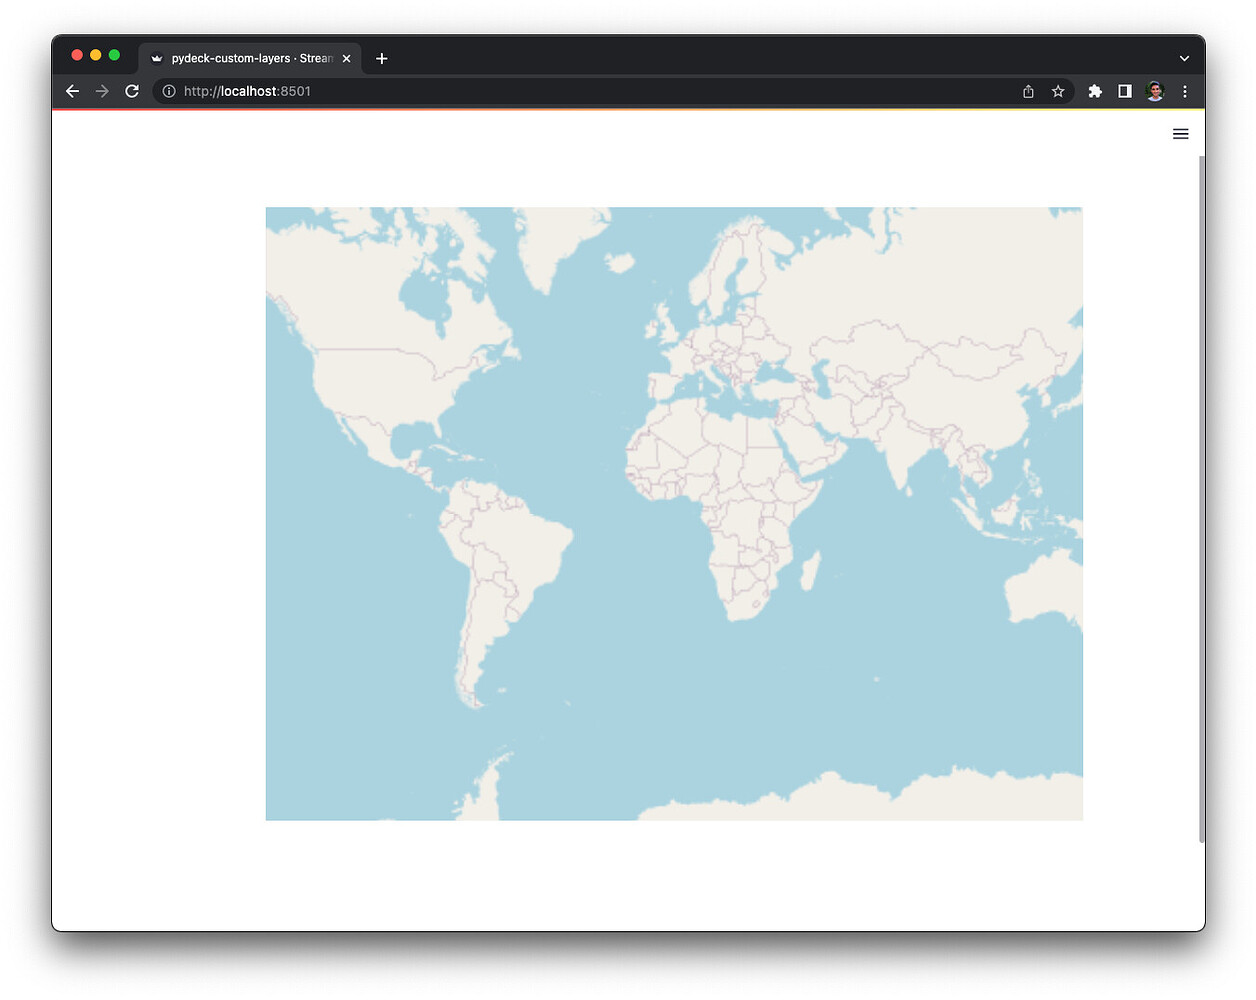The height and width of the screenshot is (1000, 1256).
Task: Select the pydeck-custom-layers browser tab
Action: click(245, 58)
